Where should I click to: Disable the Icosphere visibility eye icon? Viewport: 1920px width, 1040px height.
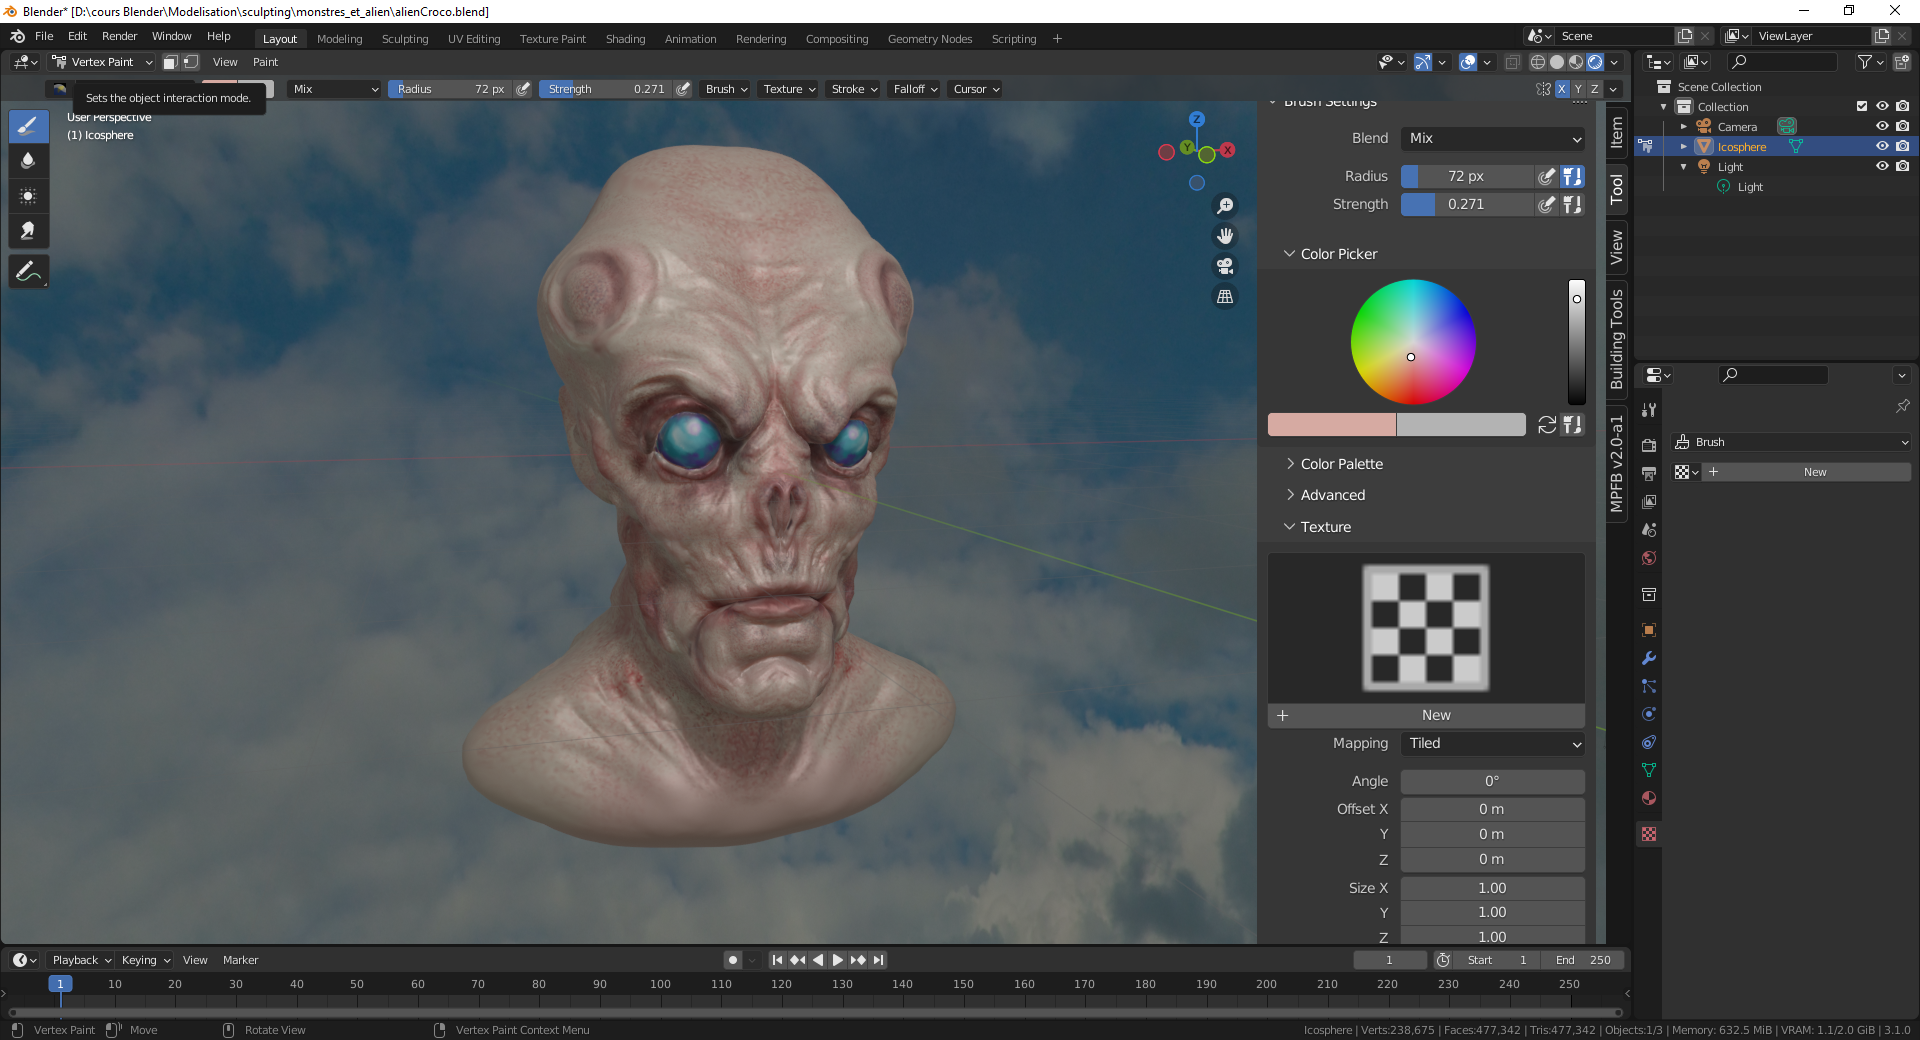coord(1883,146)
